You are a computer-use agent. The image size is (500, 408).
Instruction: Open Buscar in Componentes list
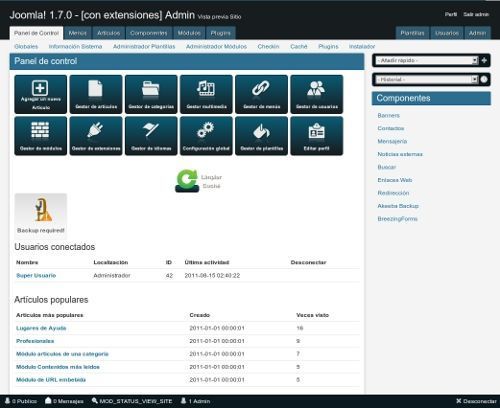(387, 167)
